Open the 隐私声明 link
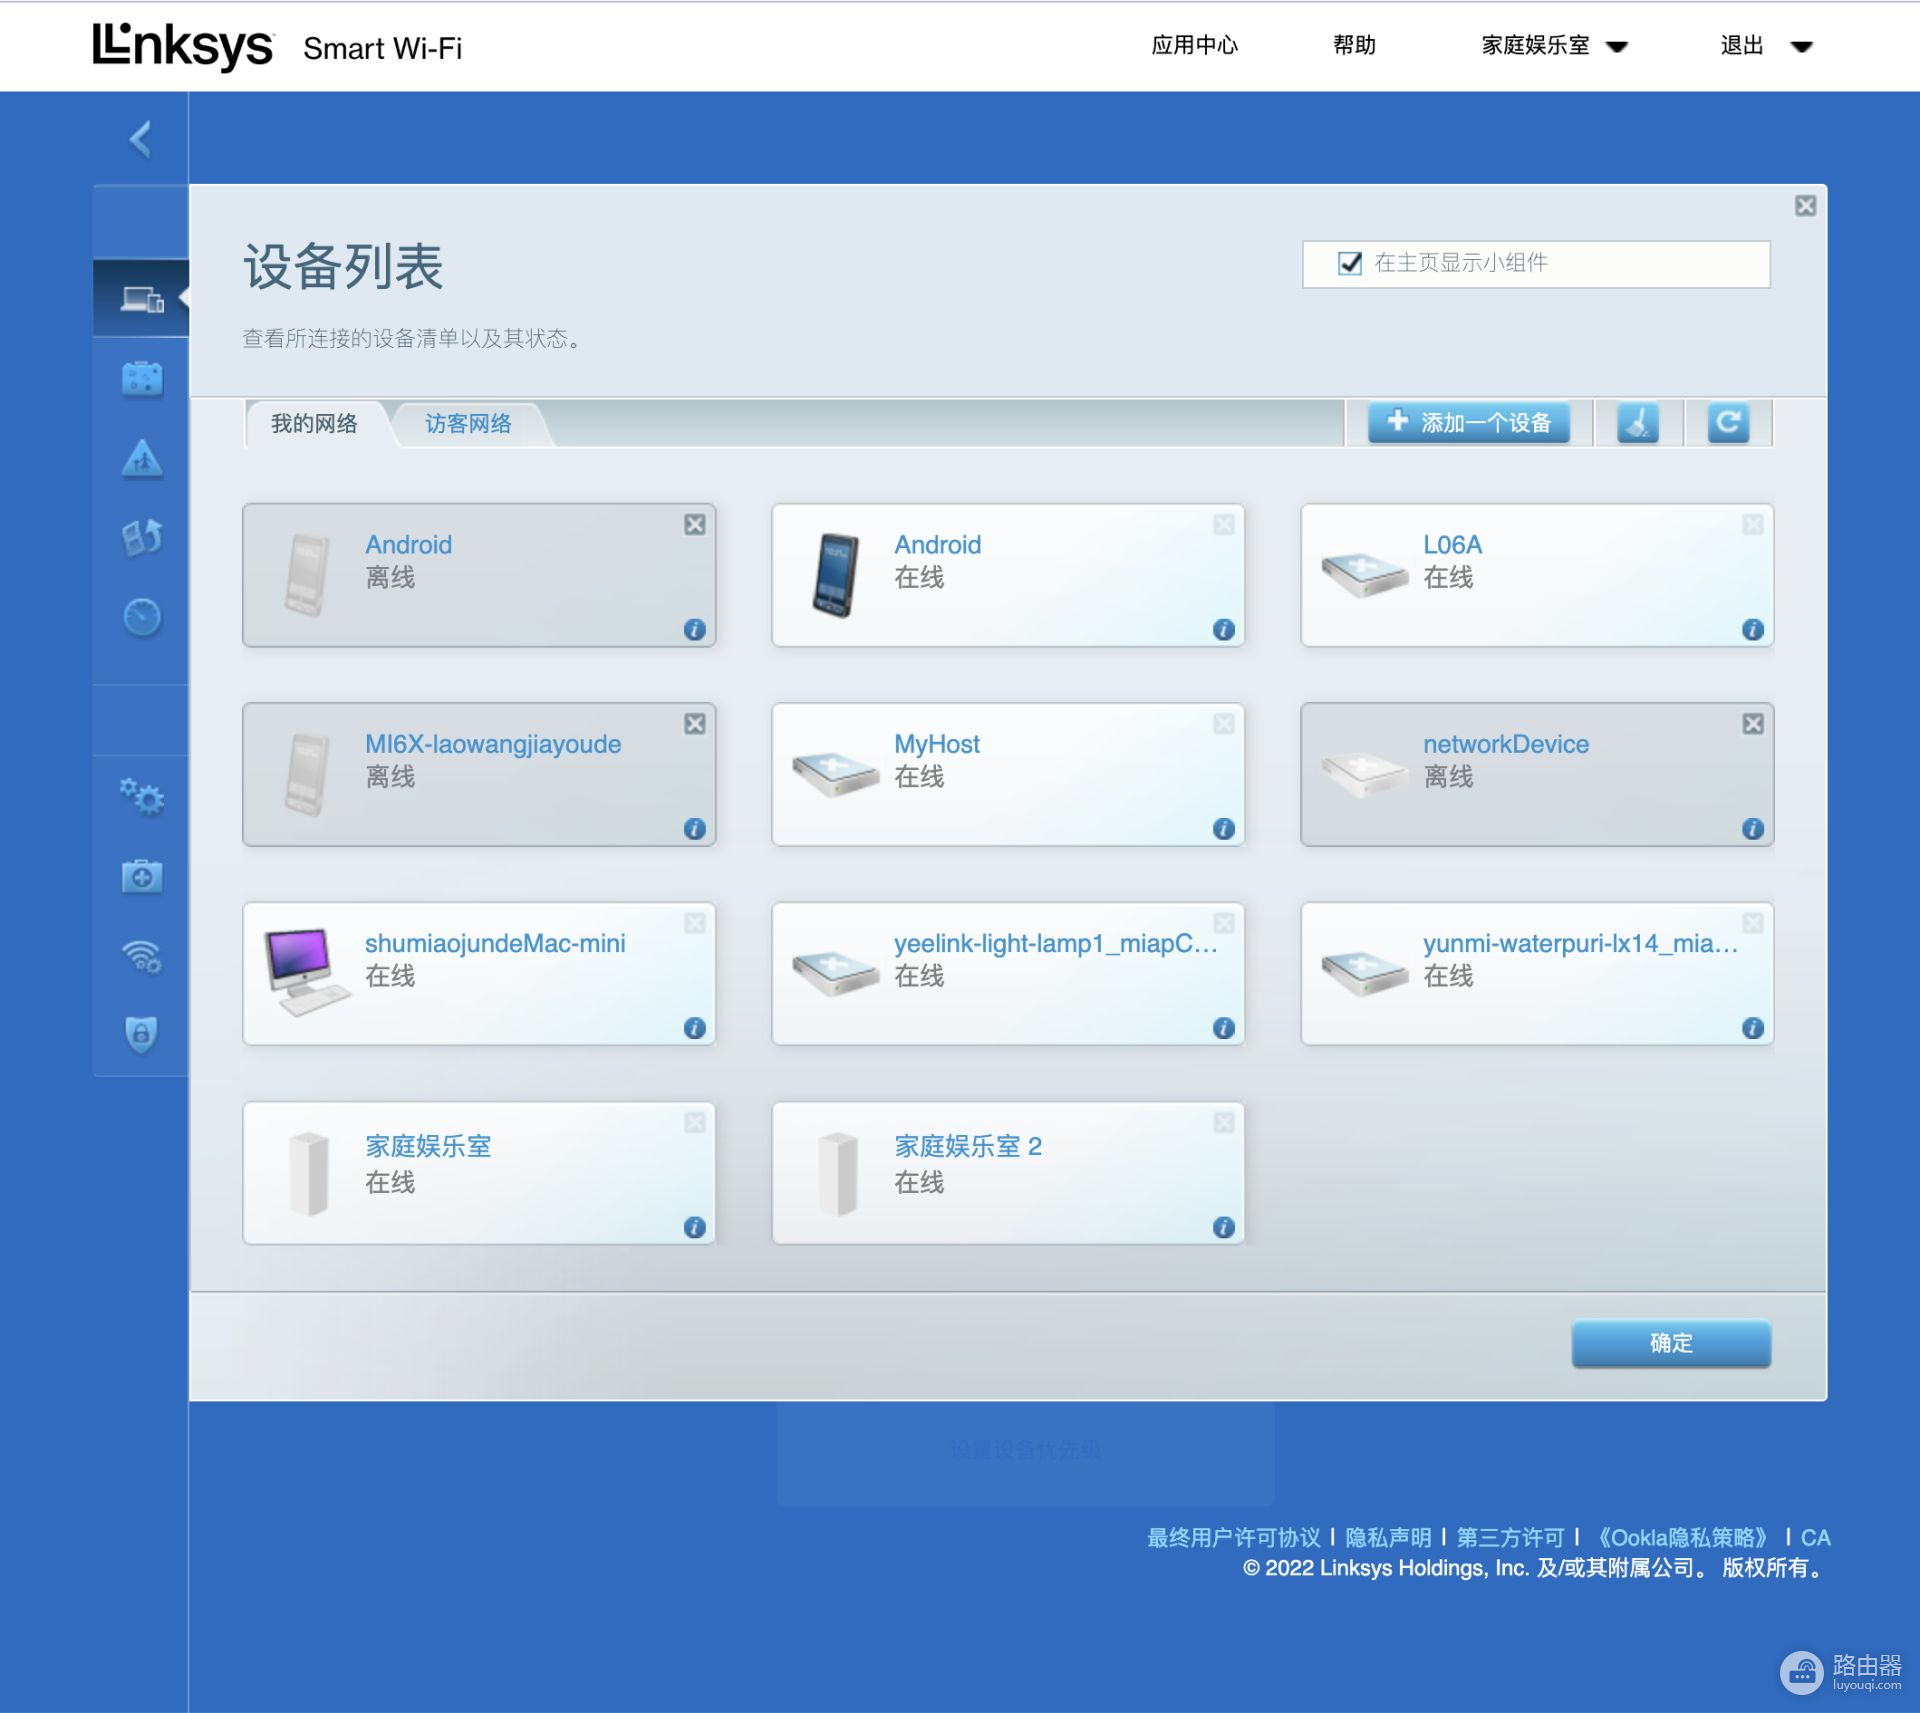1920x1713 pixels. click(1388, 1538)
